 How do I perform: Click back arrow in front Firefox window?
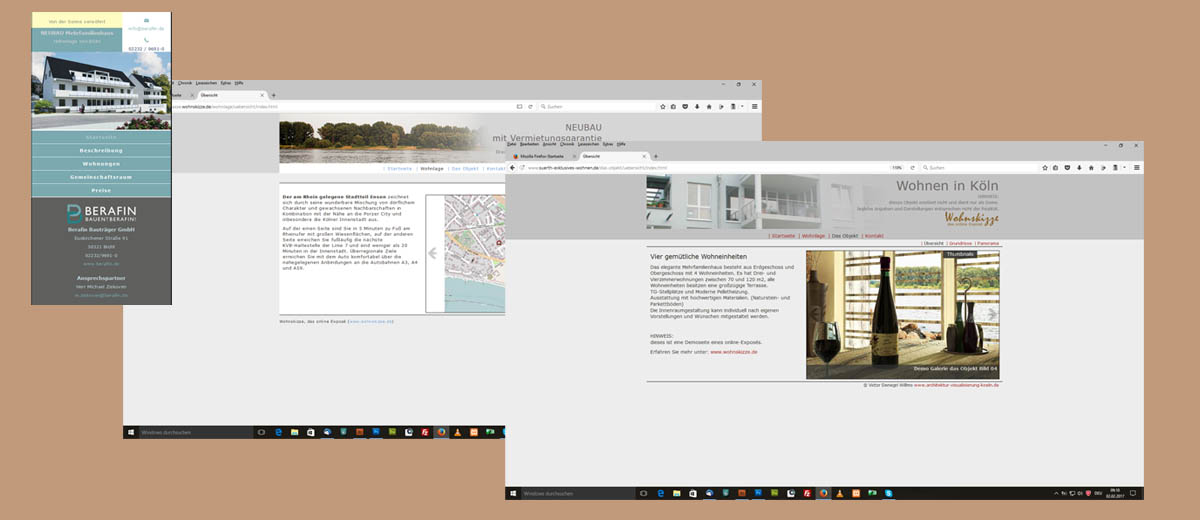pyautogui.click(x=512, y=167)
